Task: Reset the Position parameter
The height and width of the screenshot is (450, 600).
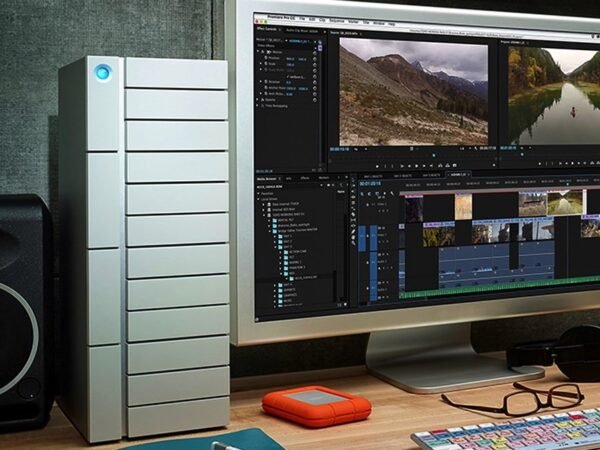Action: pos(315,59)
